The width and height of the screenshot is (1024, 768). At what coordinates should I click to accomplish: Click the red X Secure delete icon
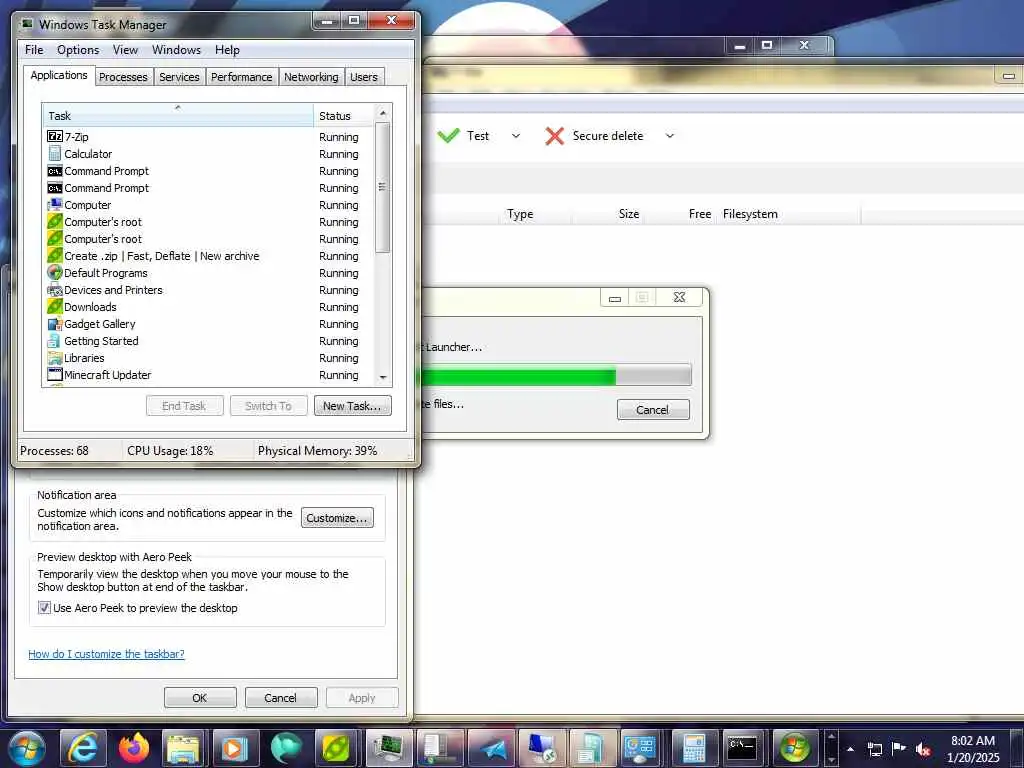pyautogui.click(x=554, y=136)
